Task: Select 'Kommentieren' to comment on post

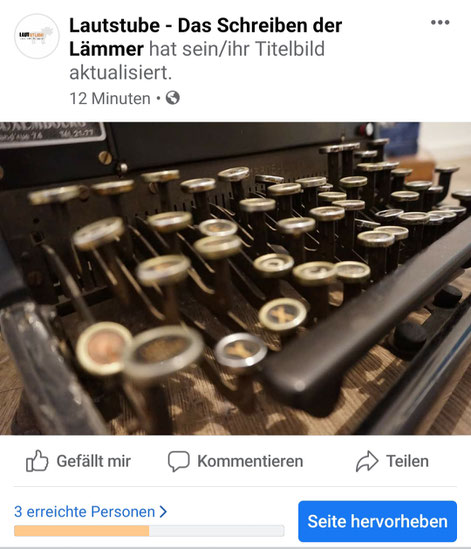Action: click(235, 461)
